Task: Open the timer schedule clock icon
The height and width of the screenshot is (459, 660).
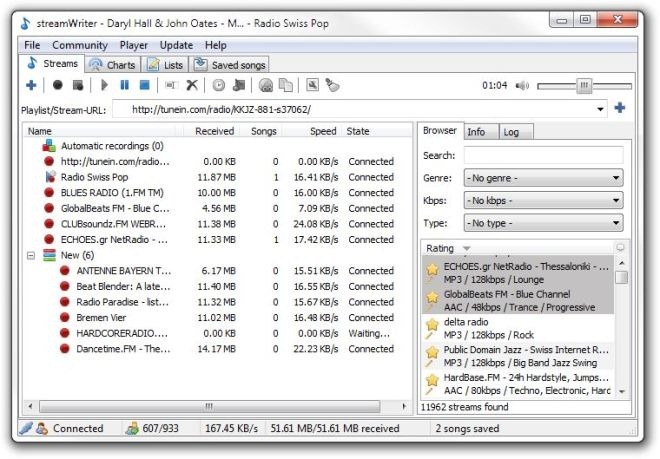Action: tap(219, 86)
